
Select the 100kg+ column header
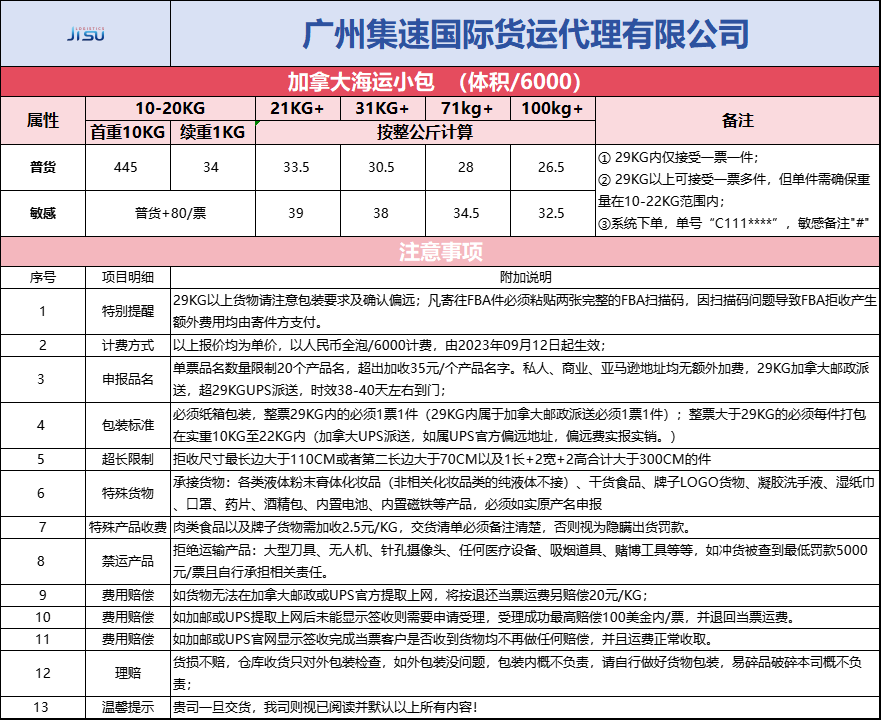553,108
